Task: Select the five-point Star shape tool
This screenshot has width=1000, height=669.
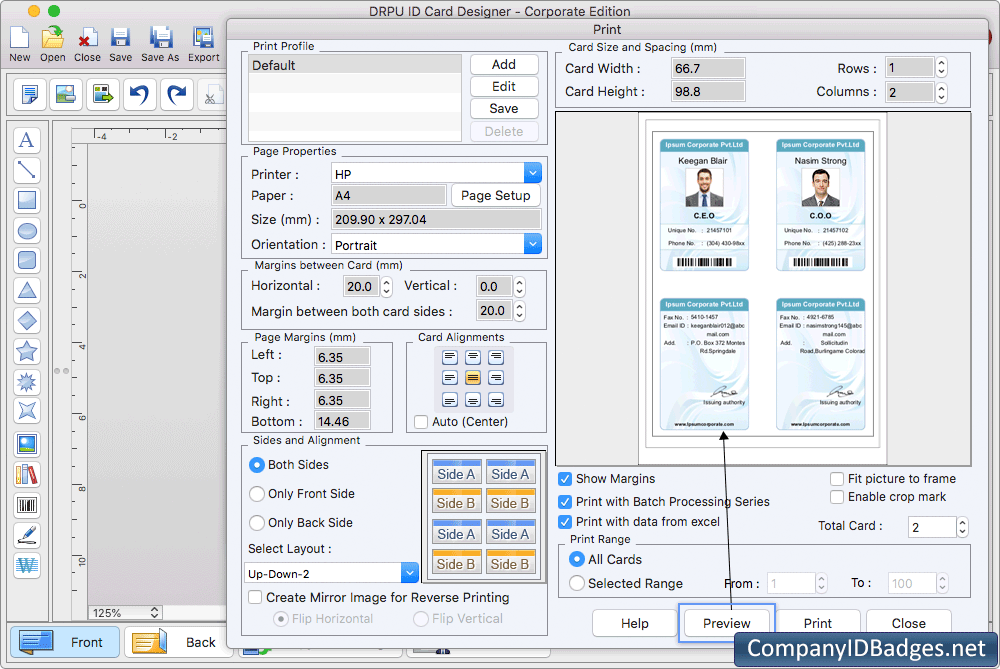Action: [27, 351]
